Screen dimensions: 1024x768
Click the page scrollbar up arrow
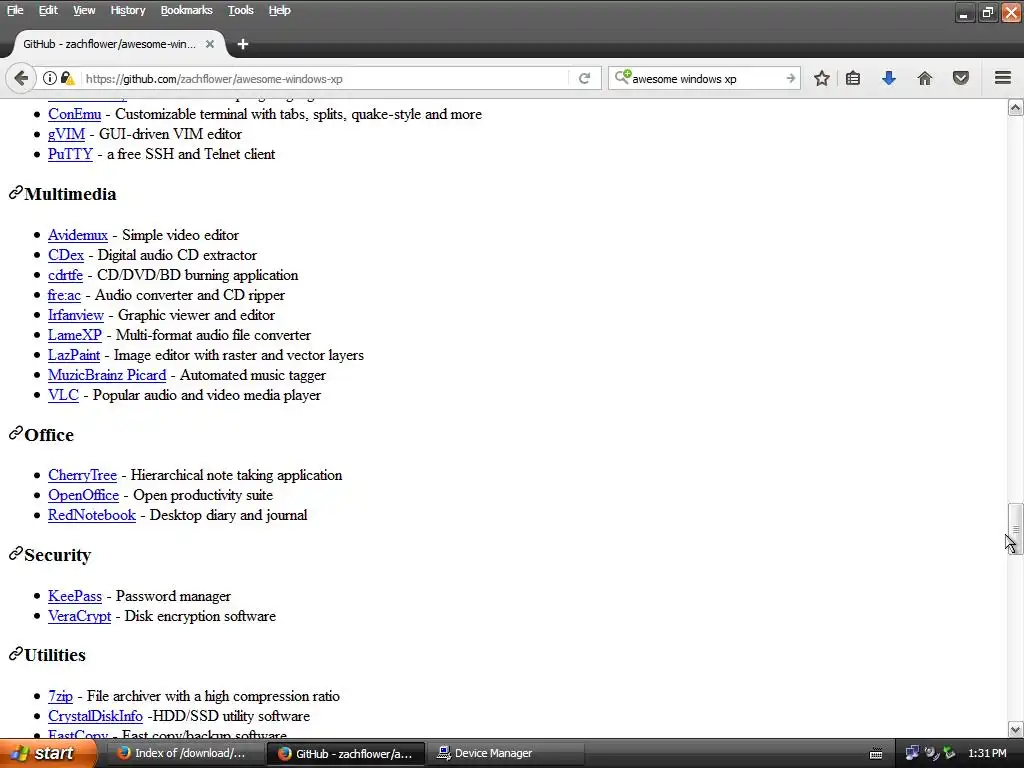[1015, 108]
